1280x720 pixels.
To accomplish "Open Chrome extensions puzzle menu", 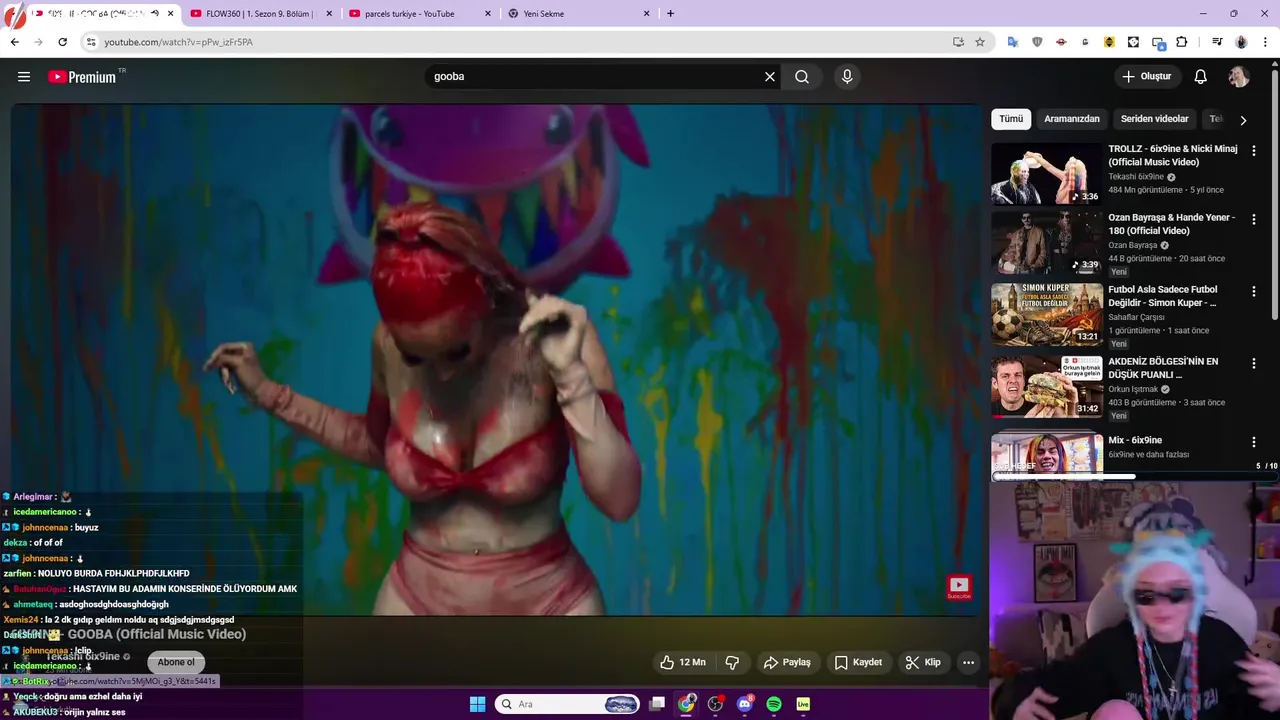I will tap(1181, 42).
